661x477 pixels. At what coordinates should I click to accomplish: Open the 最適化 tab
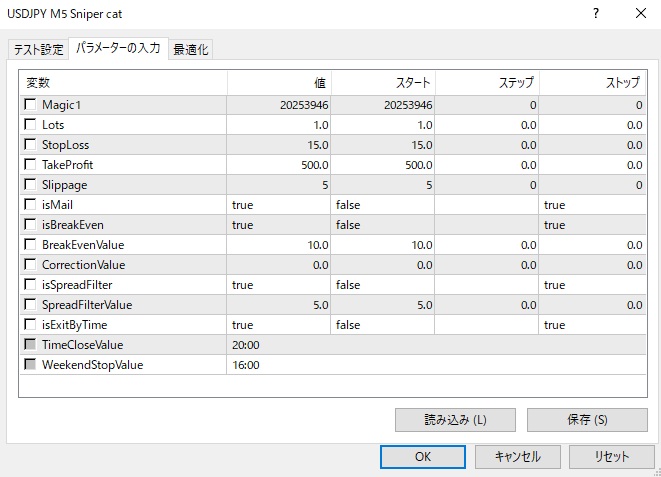pyautogui.click(x=192, y=50)
